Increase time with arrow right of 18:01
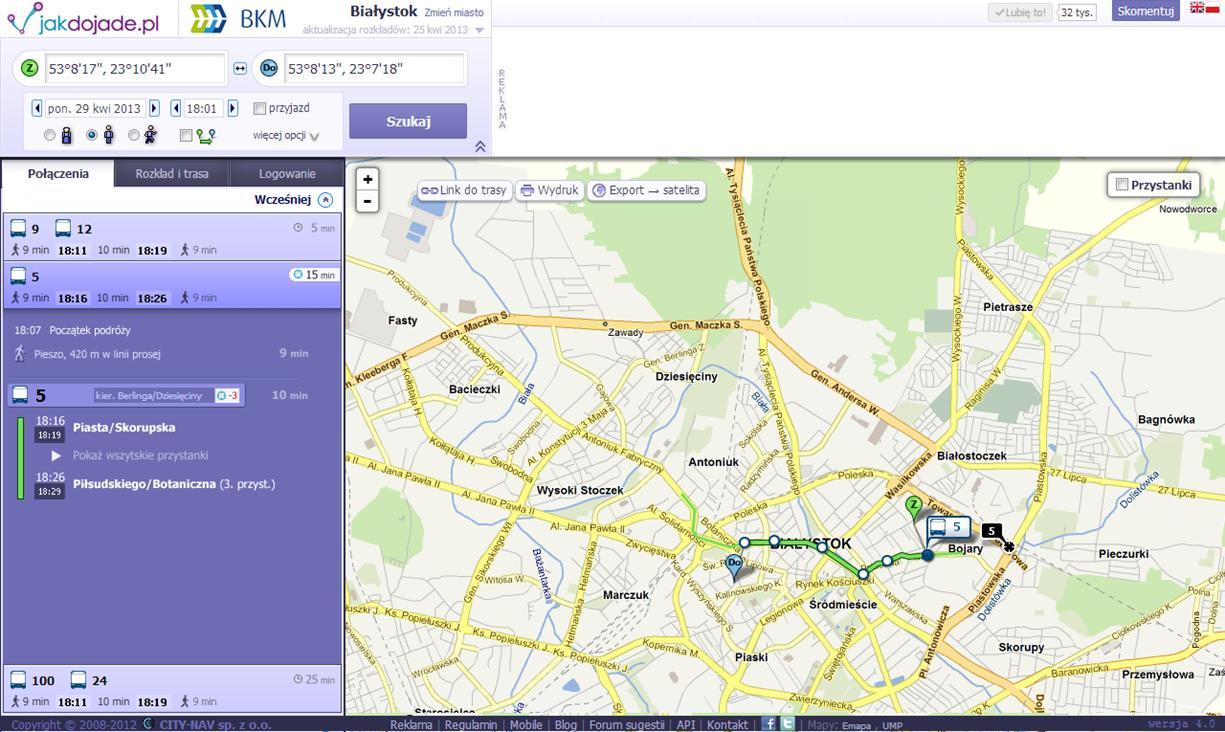Viewport: 1225px width, 732px height. pyautogui.click(x=233, y=108)
